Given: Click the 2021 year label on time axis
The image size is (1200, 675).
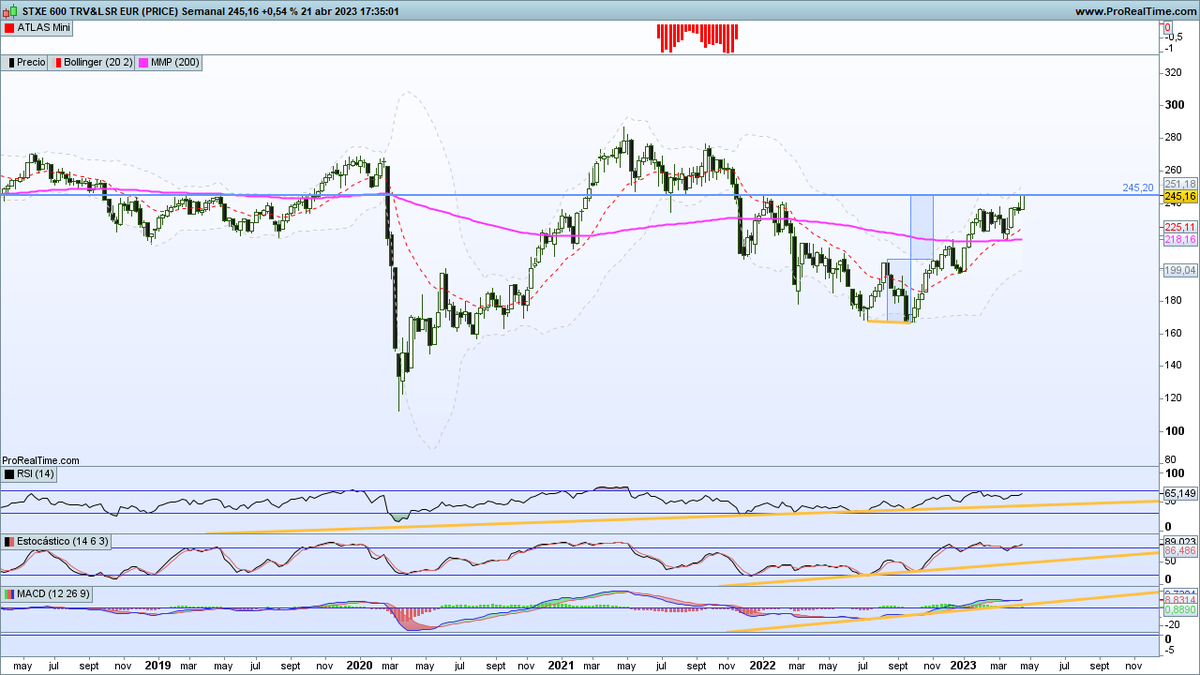Looking at the screenshot, I should [560, 664].
